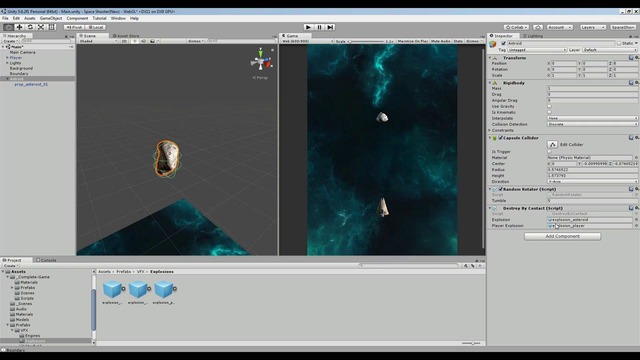The height and width of the screenshot is (360, 640).
Task: Select the third explosion prefab thumbnail
Action: pyautogui.click(x=163, y=289)
